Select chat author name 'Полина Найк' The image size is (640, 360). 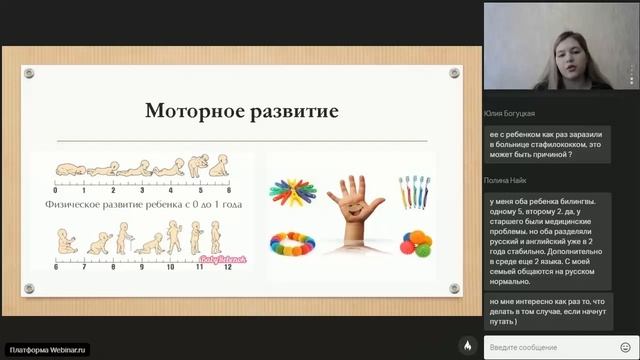pos(505,180)
